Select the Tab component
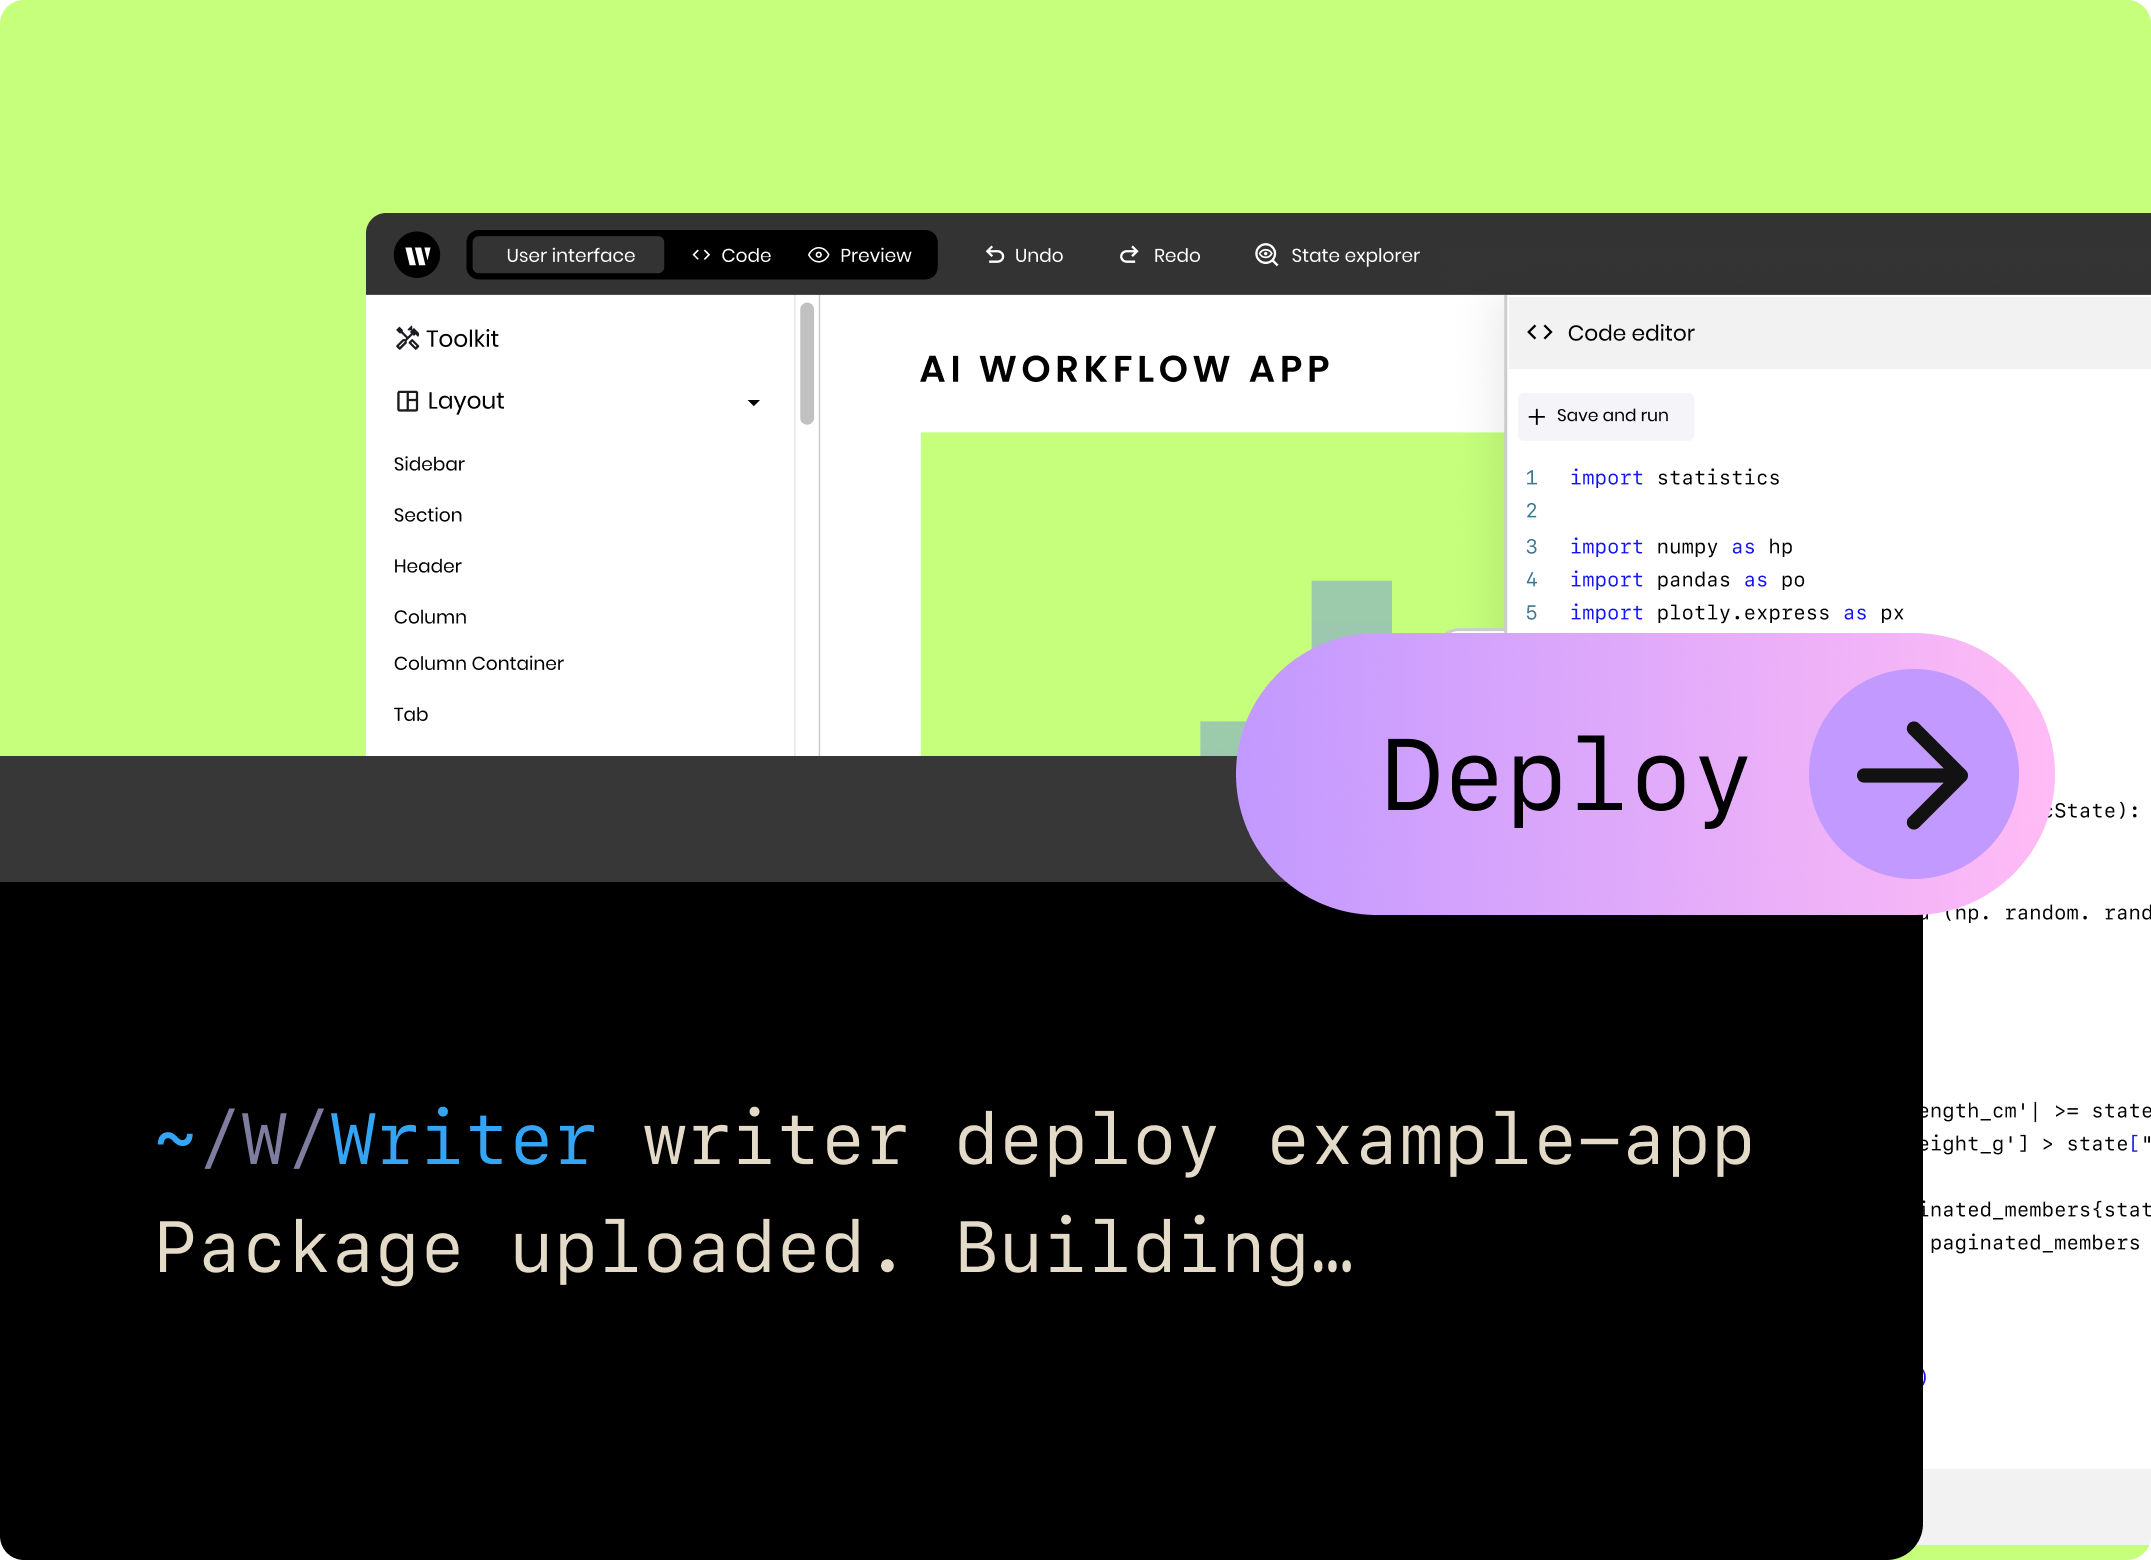Viewport: 2151px width, 1560px height. click(x=411, y=714)
